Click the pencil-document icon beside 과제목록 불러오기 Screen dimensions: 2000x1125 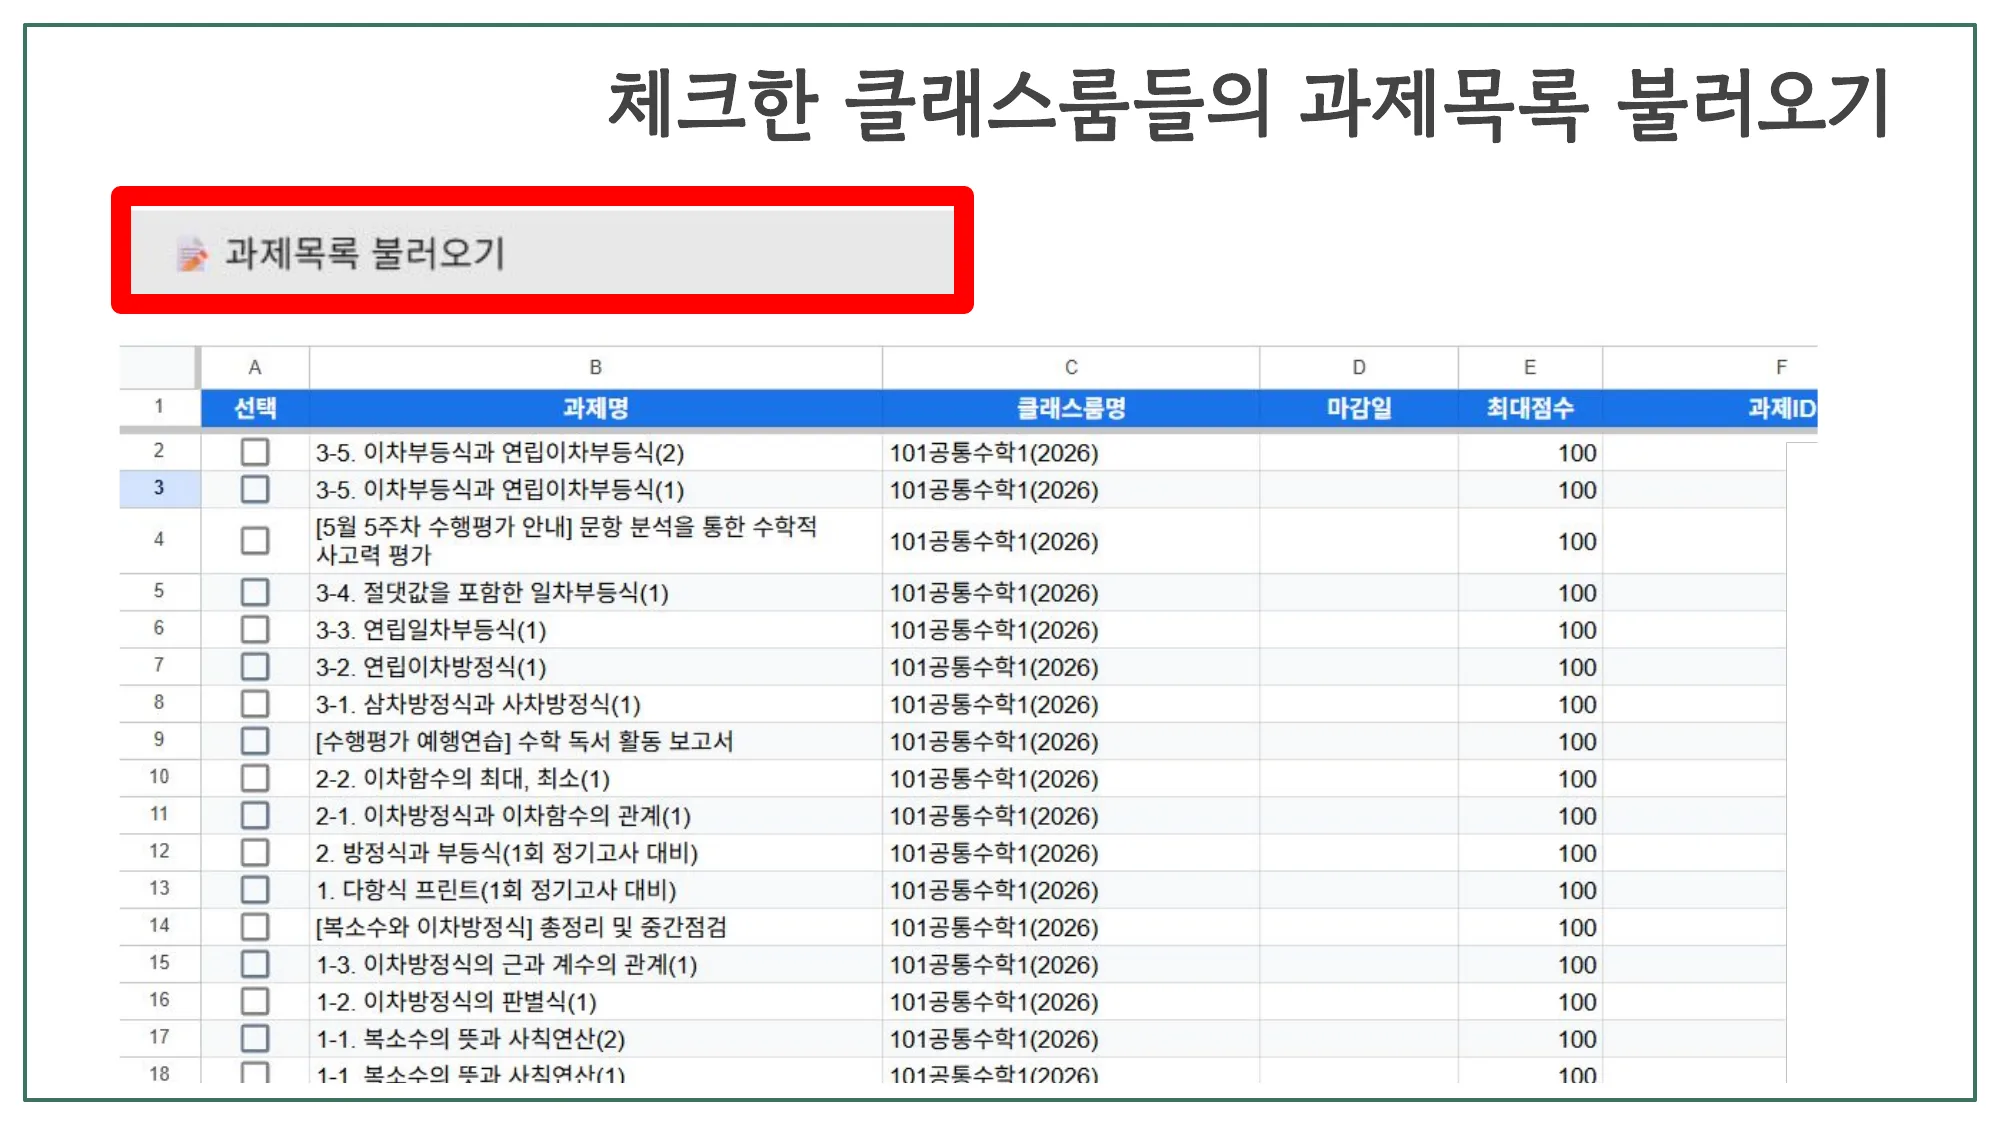tap(192, 254)
